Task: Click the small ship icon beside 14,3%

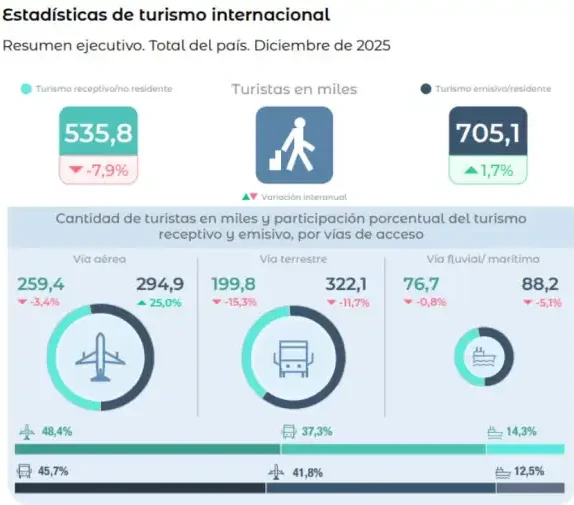Action: pos(495,432)
